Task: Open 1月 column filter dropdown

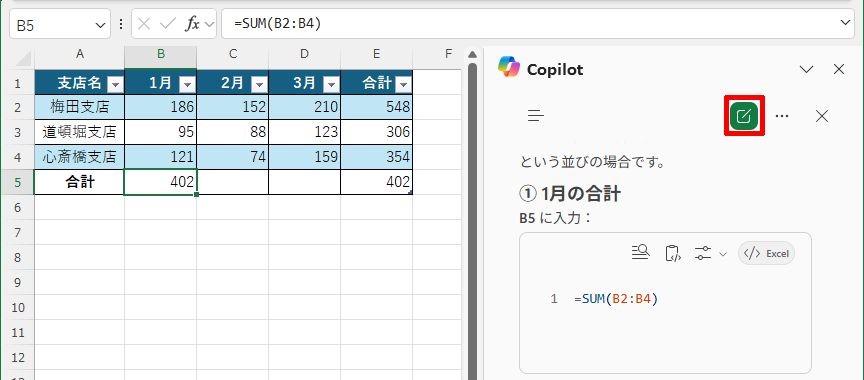Action: (x=188, y=84)
